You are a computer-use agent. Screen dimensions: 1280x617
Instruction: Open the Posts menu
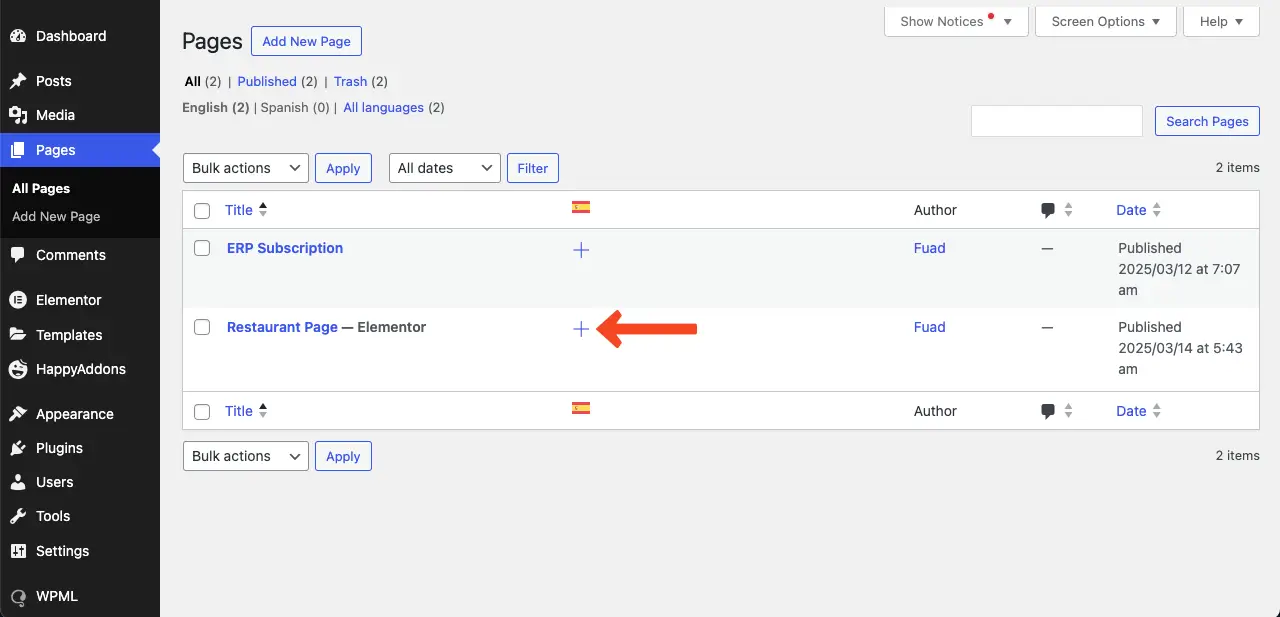pos(80,81)
